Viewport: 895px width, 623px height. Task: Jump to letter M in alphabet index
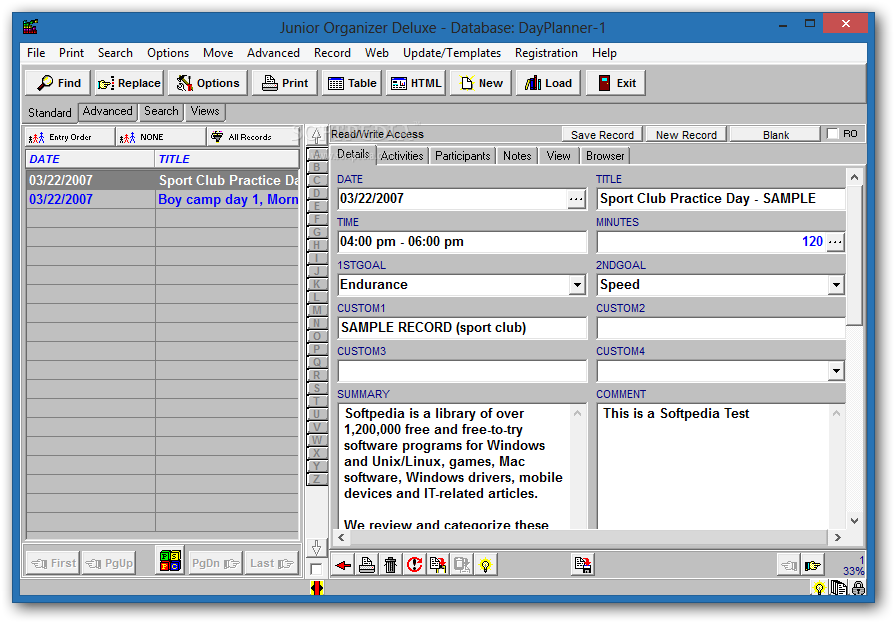pyautogui.click(x=317, y=310)
